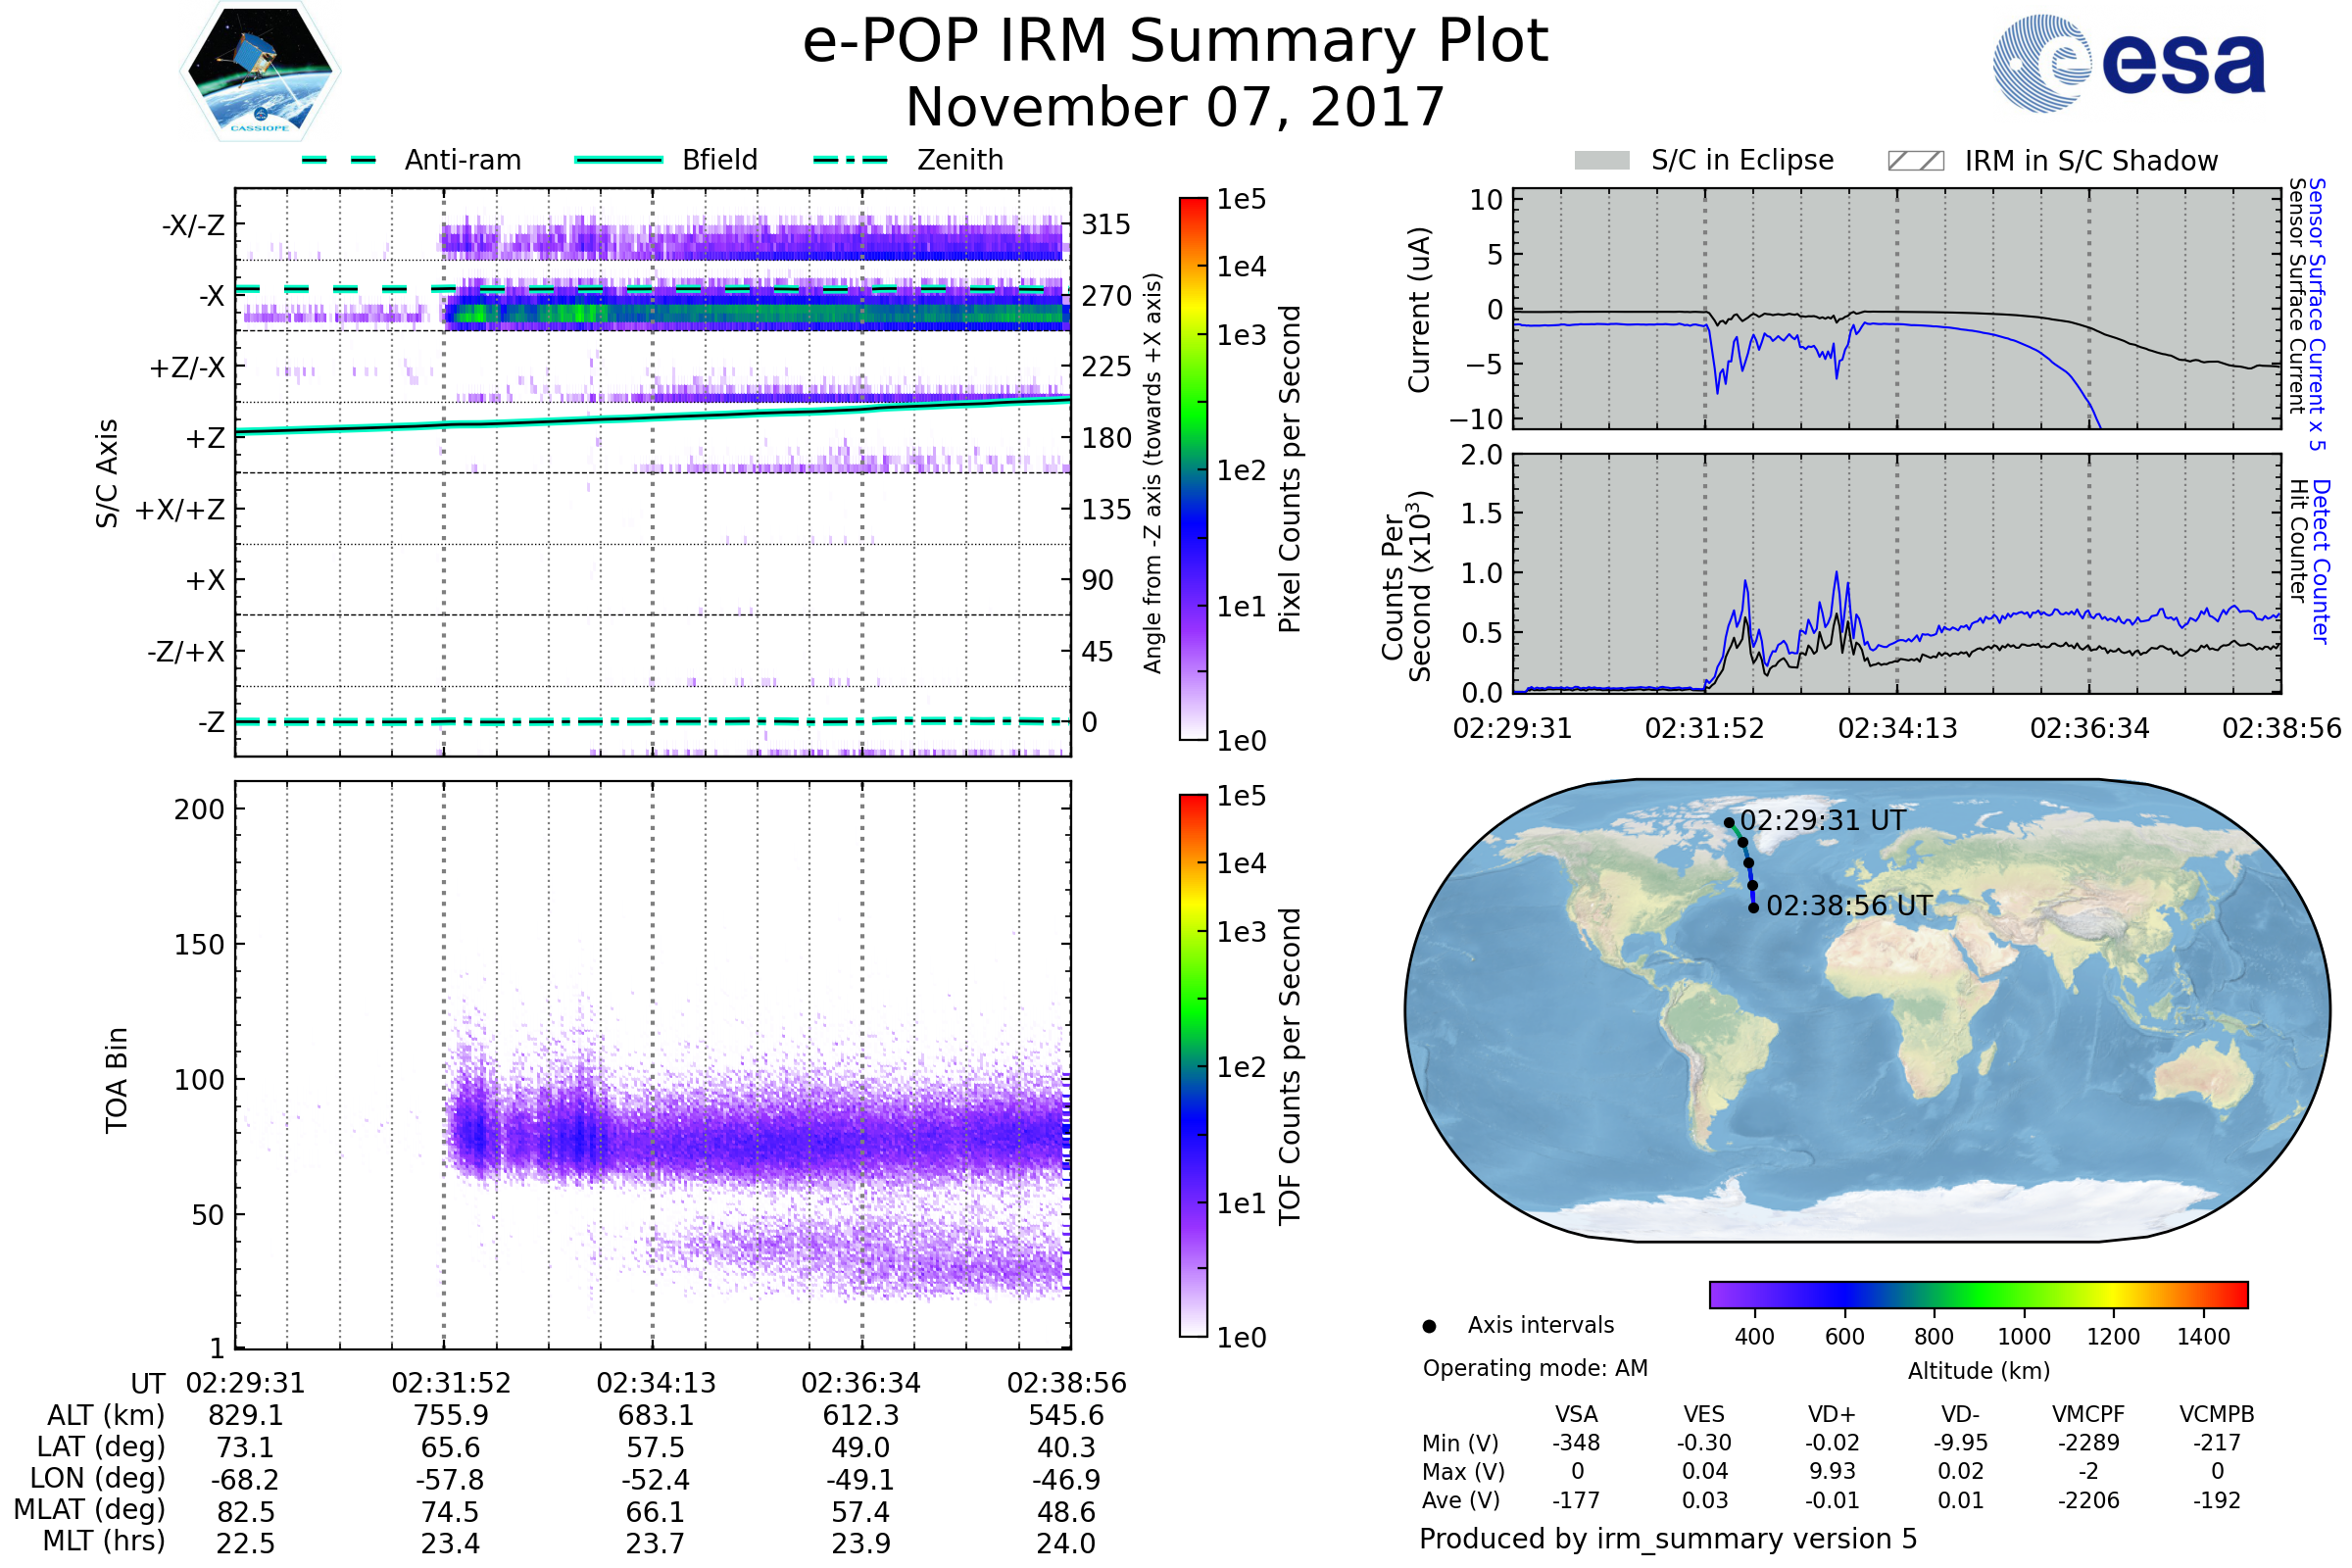Click the CASSIOPE mission hexagon logo

(x=260, y=72)
